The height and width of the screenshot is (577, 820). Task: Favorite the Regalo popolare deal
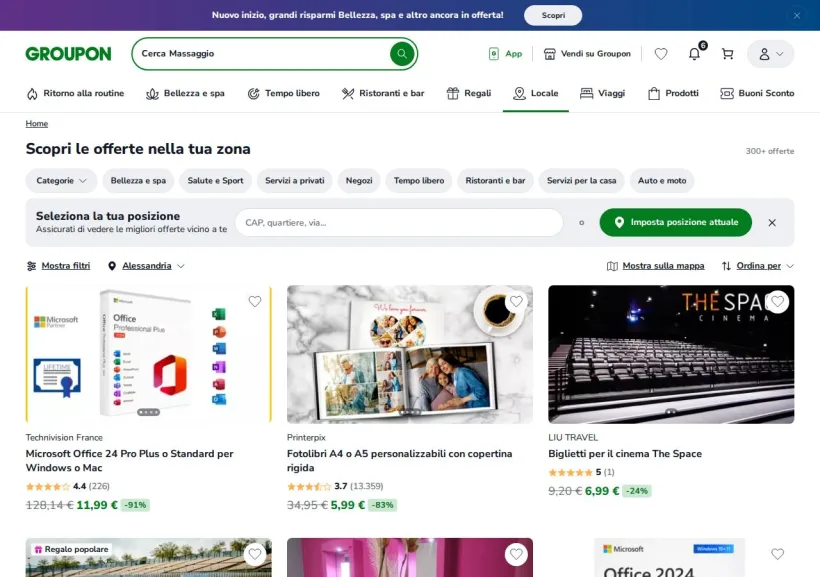(255, 554)
